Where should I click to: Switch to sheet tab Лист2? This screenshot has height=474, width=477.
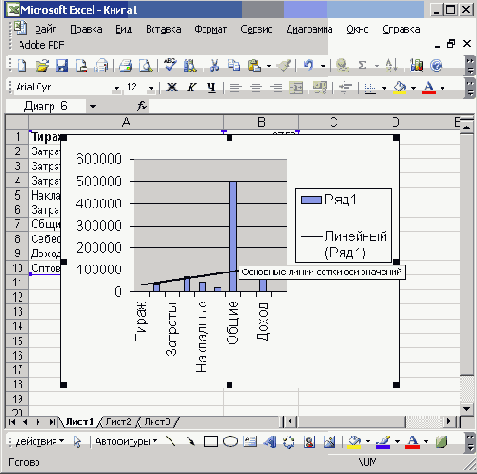click(119, 422)
